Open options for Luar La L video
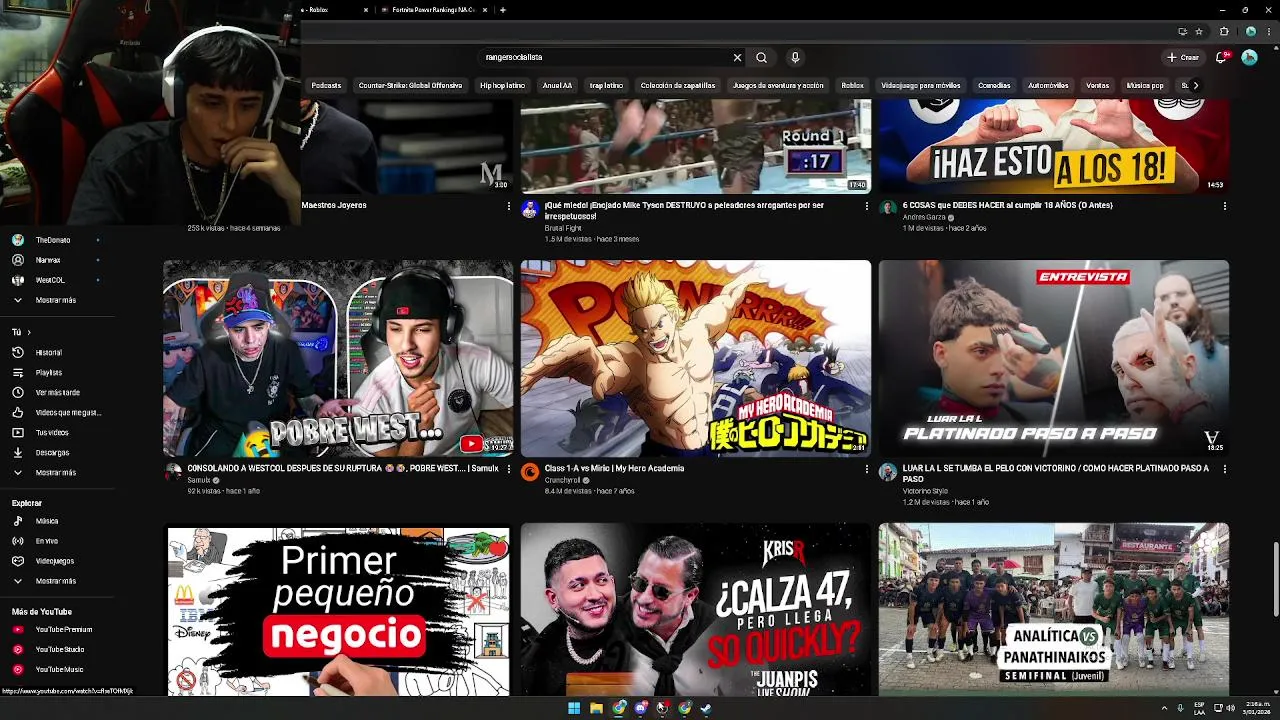 [1224, 468]
